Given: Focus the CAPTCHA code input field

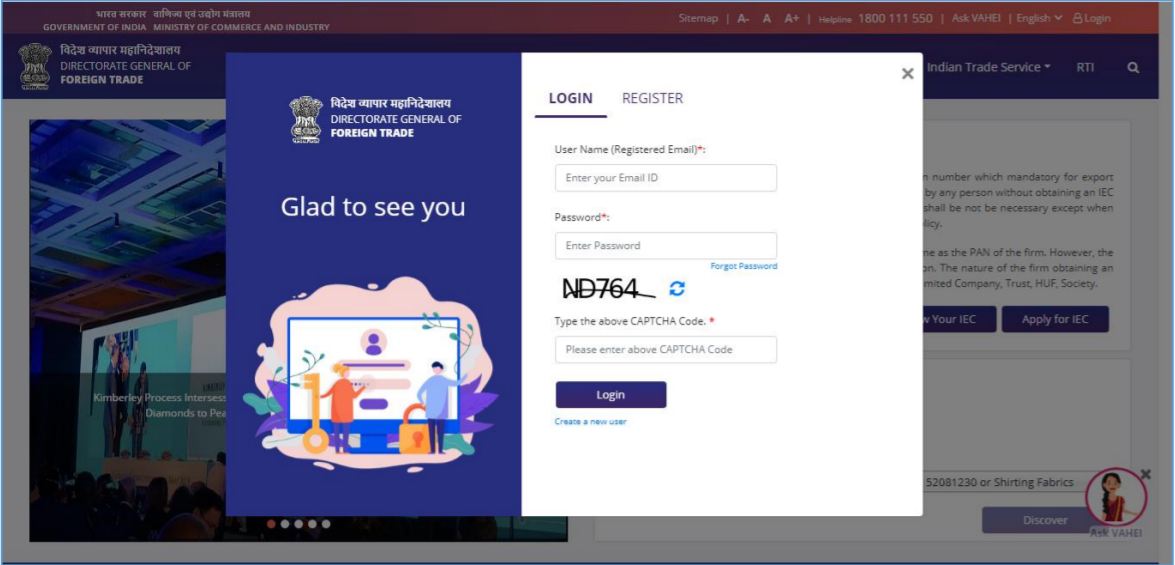Looking at the screenshot, I should [x=665, y=350].
